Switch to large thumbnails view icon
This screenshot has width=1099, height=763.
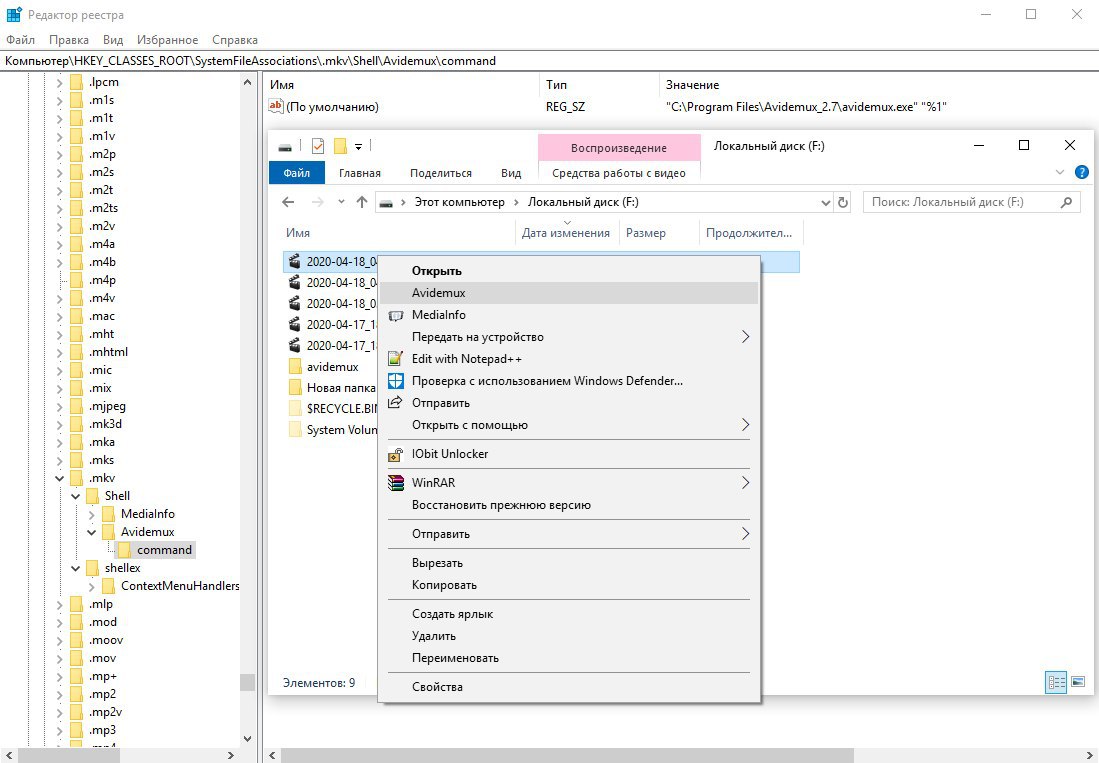pos(1078,682)
